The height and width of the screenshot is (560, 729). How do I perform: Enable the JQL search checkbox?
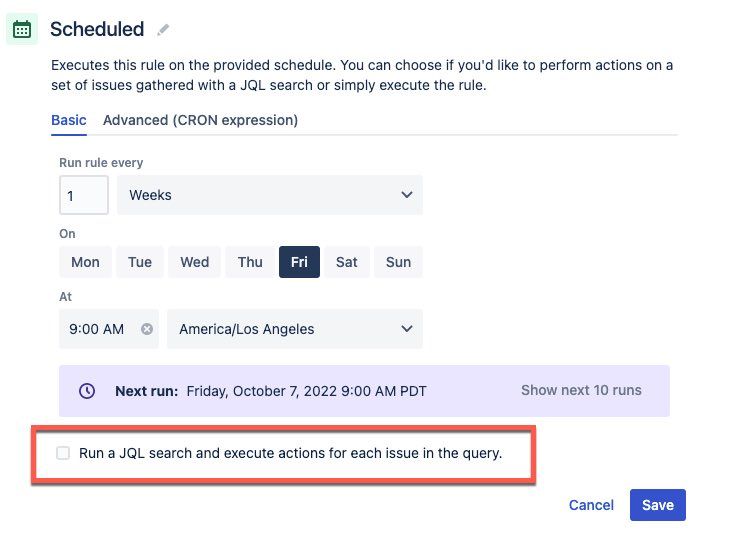click(x=64, y=453)
